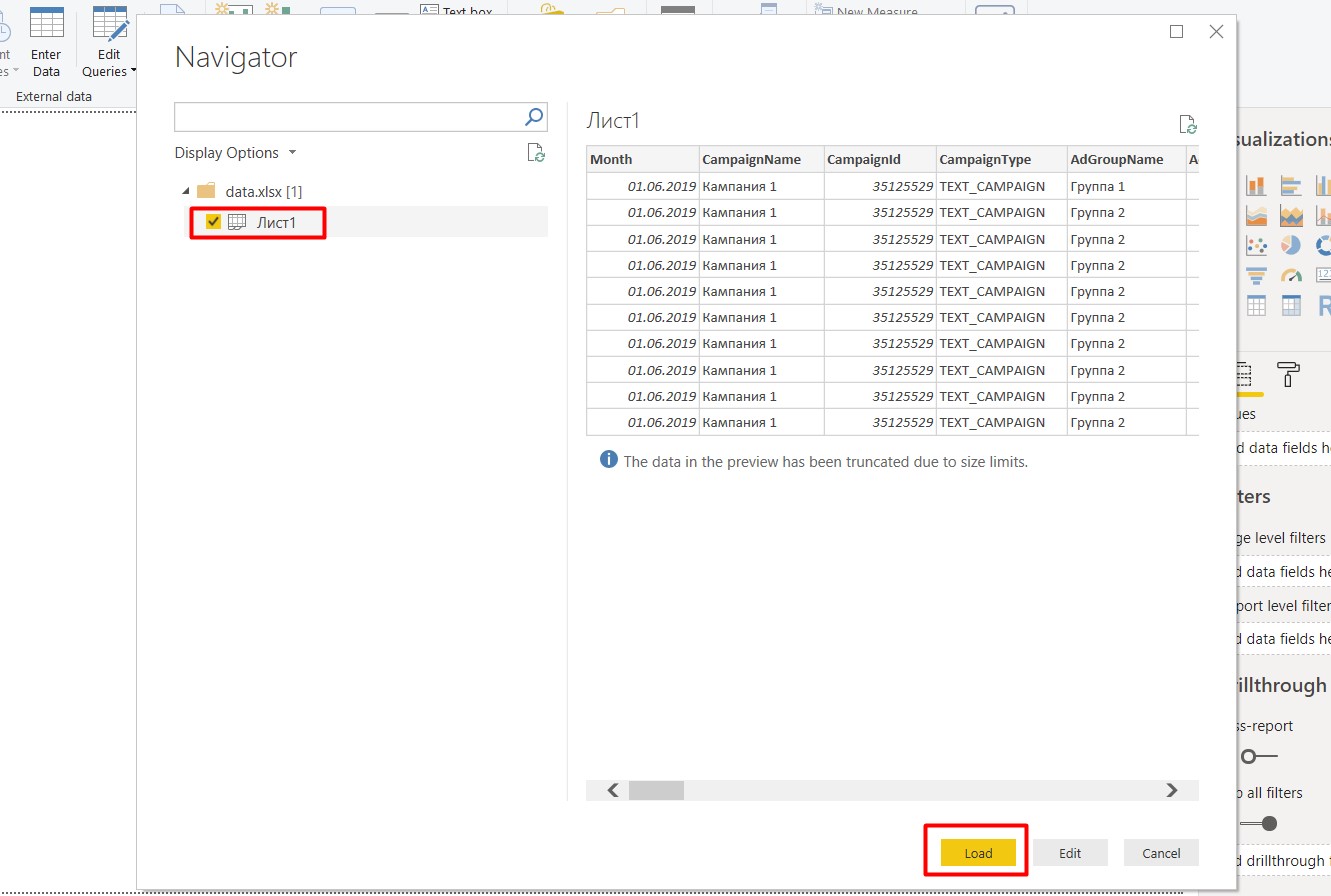The width and height of the screenshot is (1331, 896).
Task: Open the Format paint roller pane
Action: [x=1288, y=375]
